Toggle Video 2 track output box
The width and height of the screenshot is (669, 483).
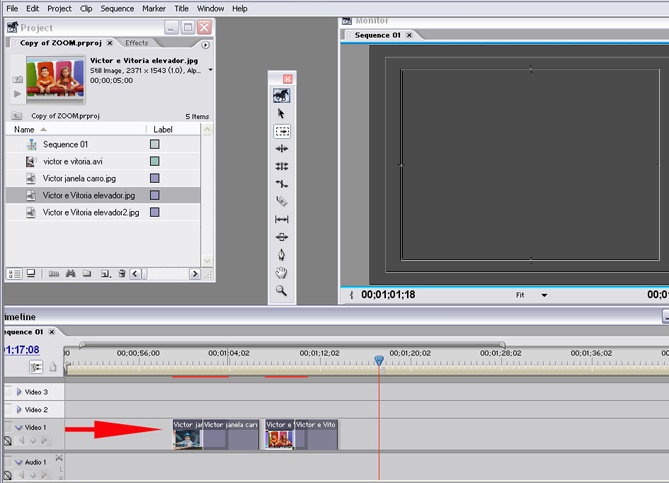click(x=7, y=410)
